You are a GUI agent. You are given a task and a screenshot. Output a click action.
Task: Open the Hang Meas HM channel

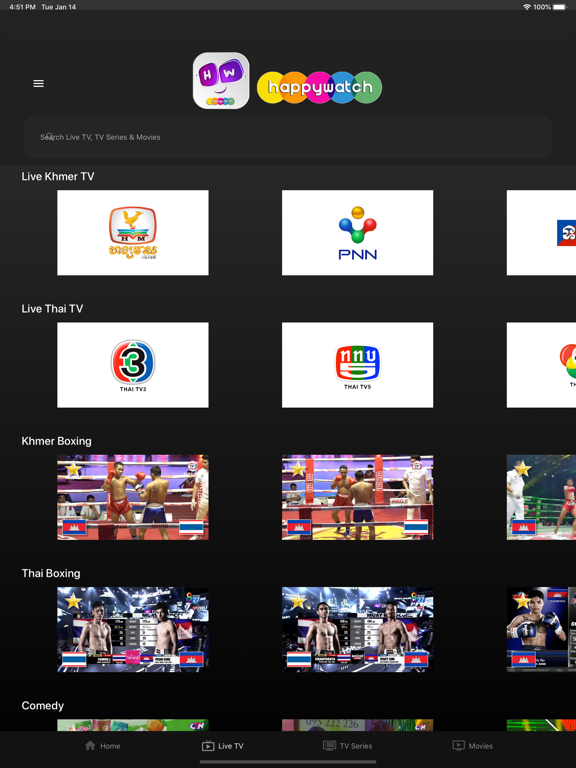point(133,233)
